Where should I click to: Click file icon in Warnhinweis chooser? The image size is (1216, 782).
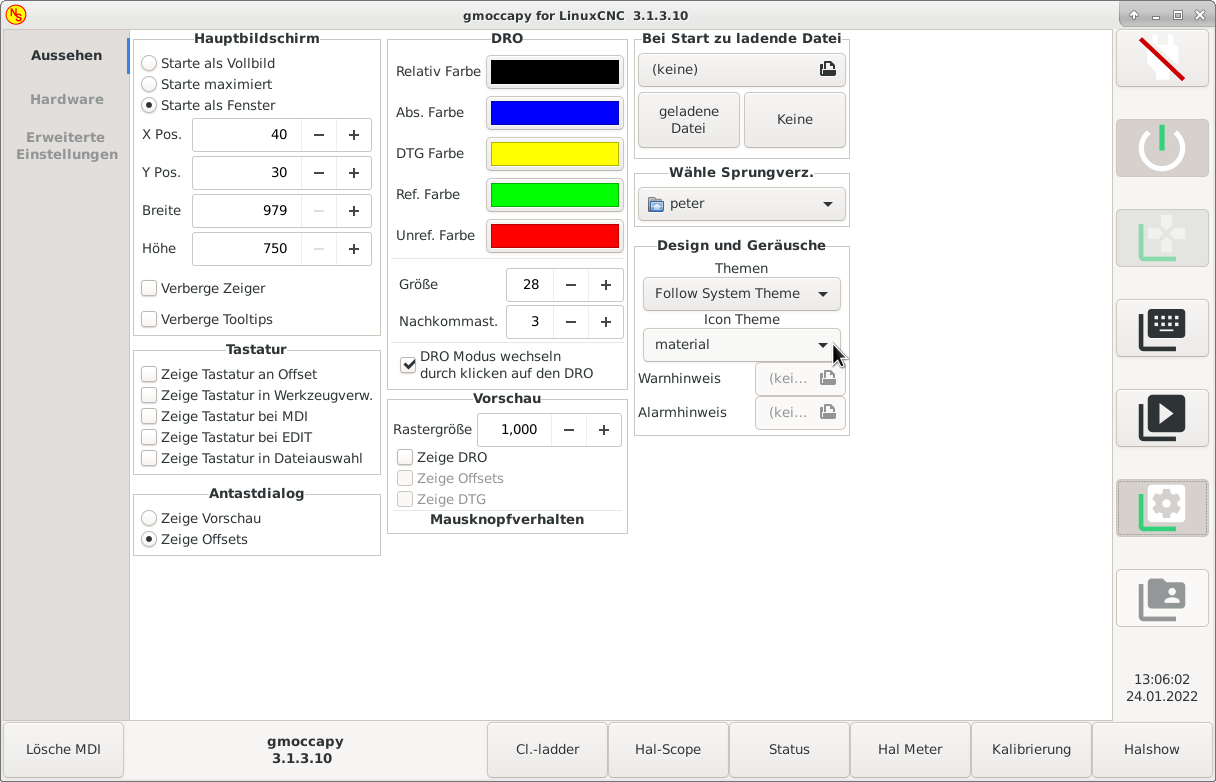[x=827, y=379]
